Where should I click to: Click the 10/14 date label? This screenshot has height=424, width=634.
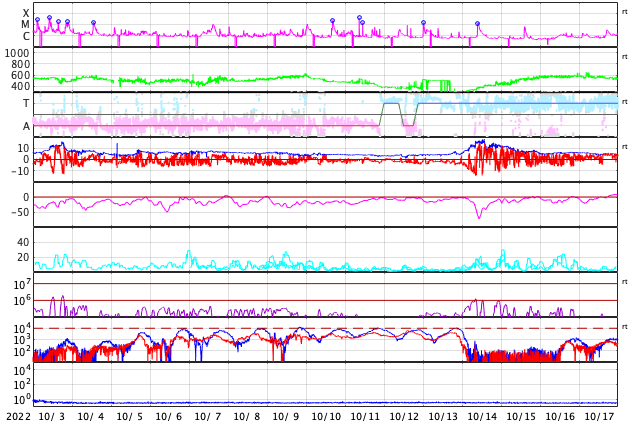[x=482, y=416]
